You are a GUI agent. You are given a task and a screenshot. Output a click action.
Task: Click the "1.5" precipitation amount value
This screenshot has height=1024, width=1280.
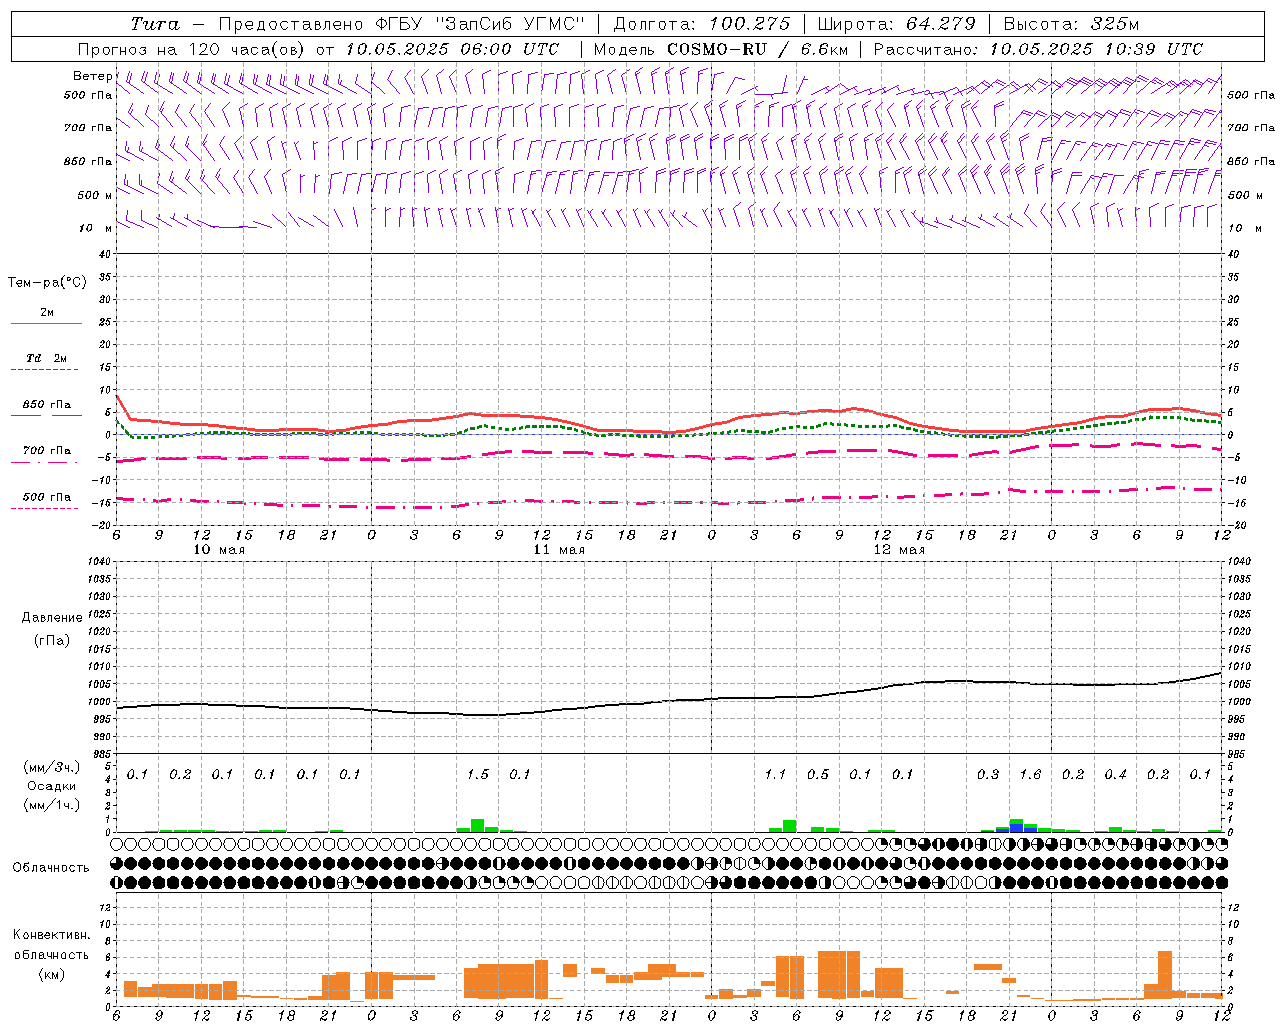pos(478,775)
